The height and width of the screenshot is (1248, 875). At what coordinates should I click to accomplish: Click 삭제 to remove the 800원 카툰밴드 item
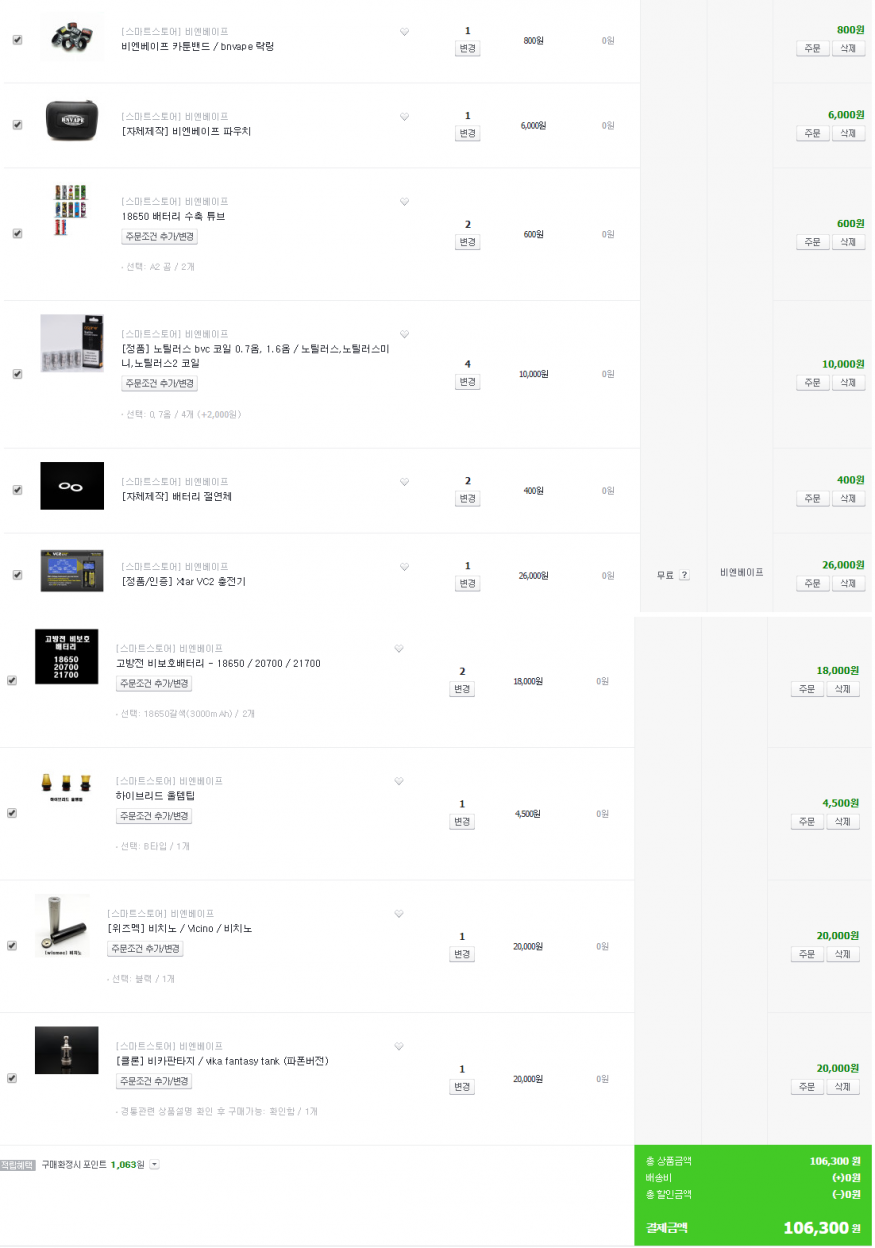click(x=848, y=48)
